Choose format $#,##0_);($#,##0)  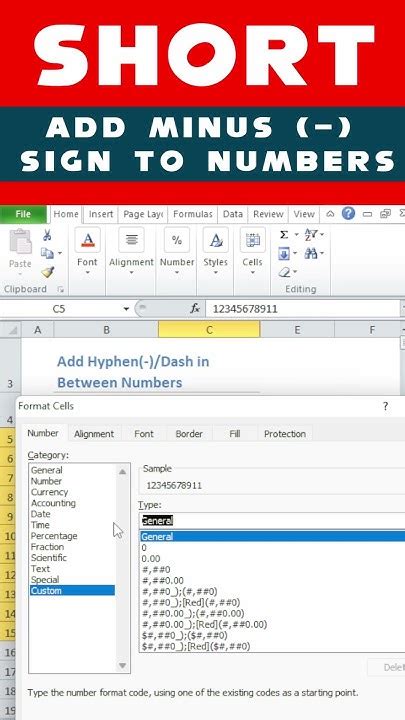[185, 636]
